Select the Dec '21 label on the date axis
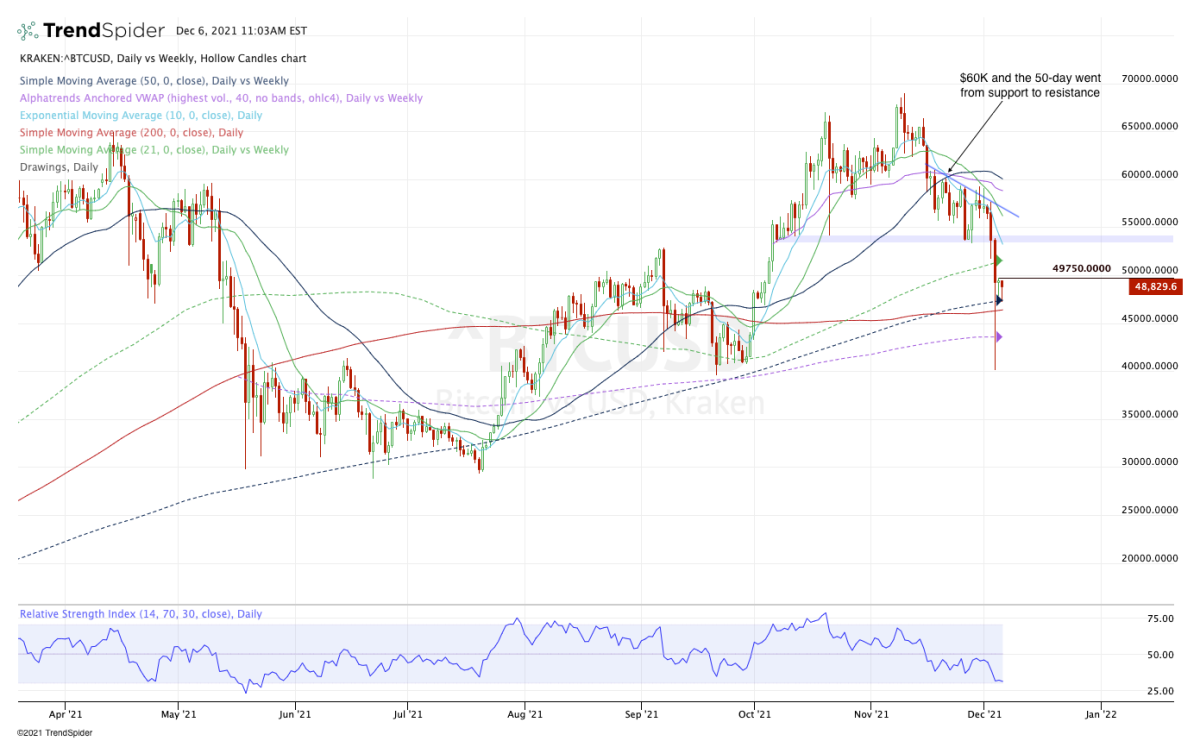 [986, 714]
